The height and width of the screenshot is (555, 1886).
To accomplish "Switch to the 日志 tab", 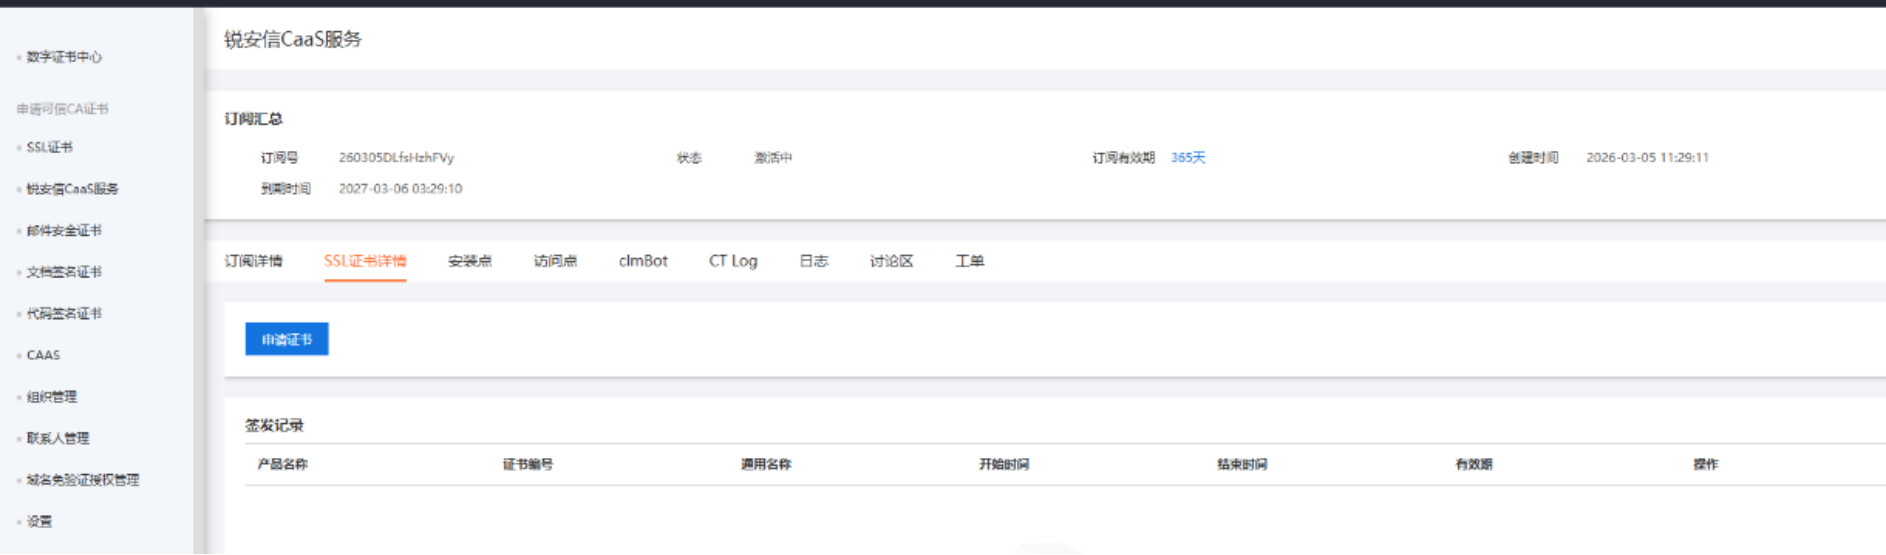I will coord(814,261).
